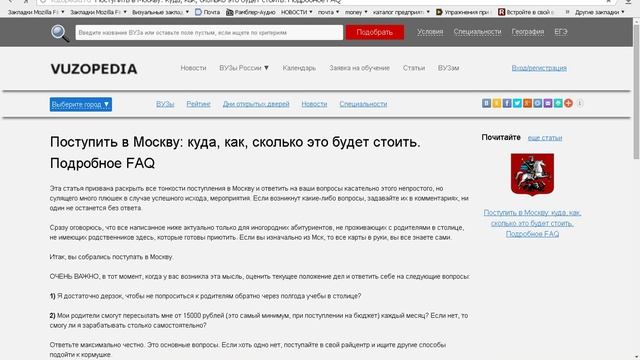Viewport: 640px width, 360px height.
Task: Expand first Закладки Mozilla bookmarks folder
Action: click(36, 12)
